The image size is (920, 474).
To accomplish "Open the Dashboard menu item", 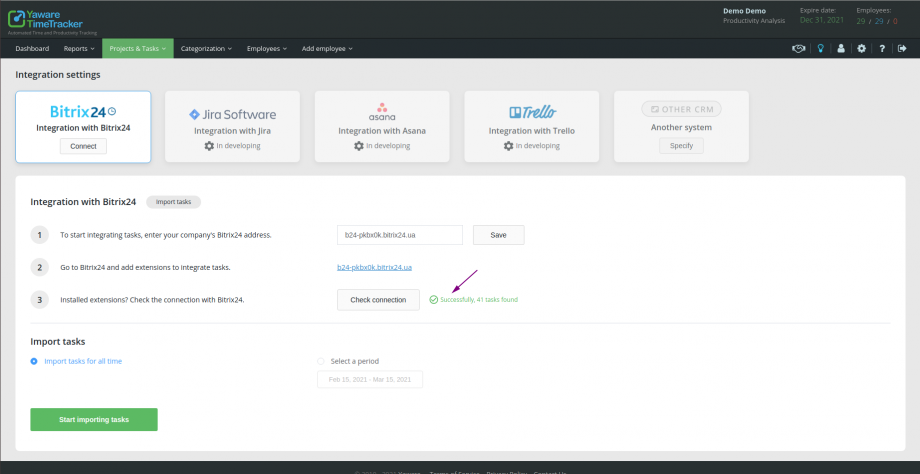I will [x=32, y=49].
